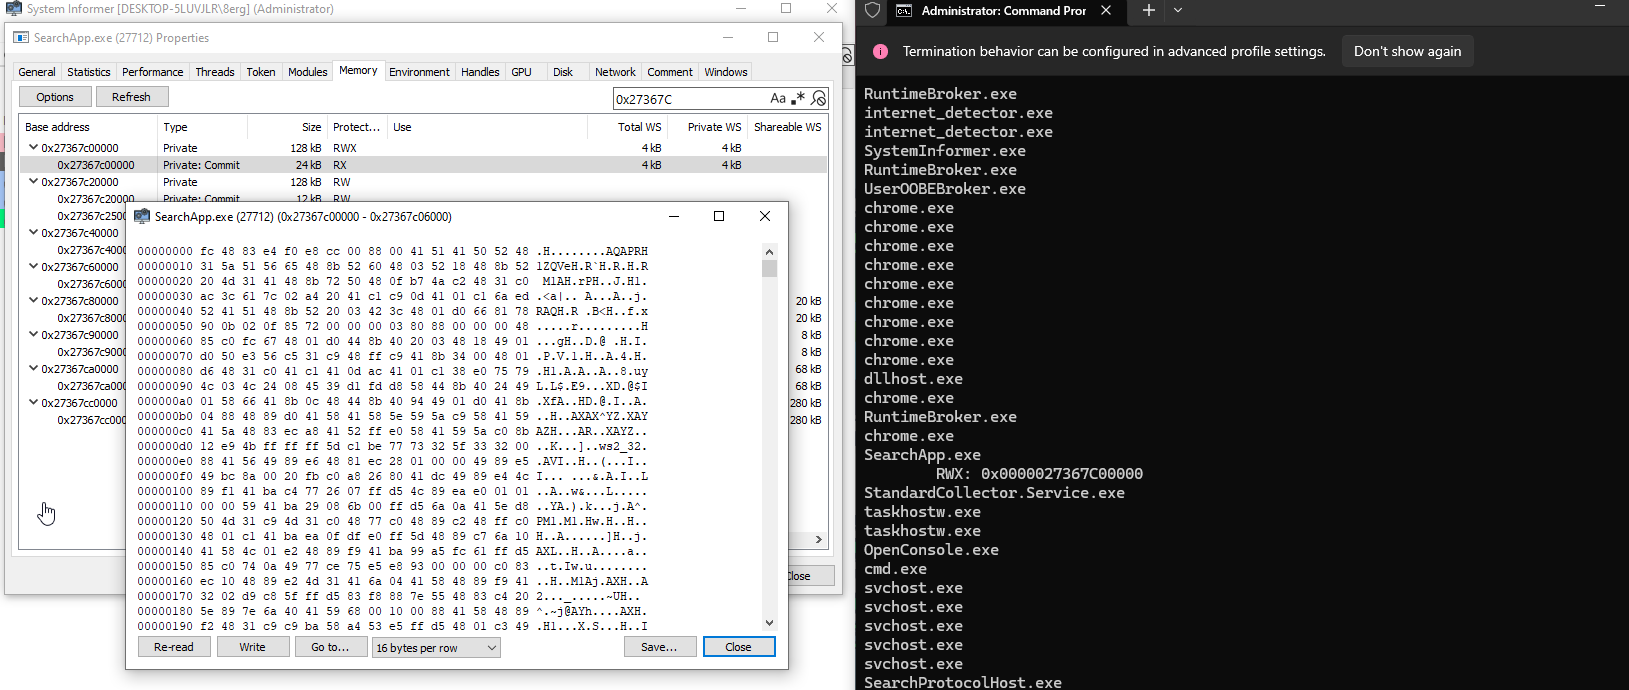Viewport: 1629px width, 690px height.
Task: Open the Terminal new-tab profile dropdown
Action: (x=1178, y=10)
